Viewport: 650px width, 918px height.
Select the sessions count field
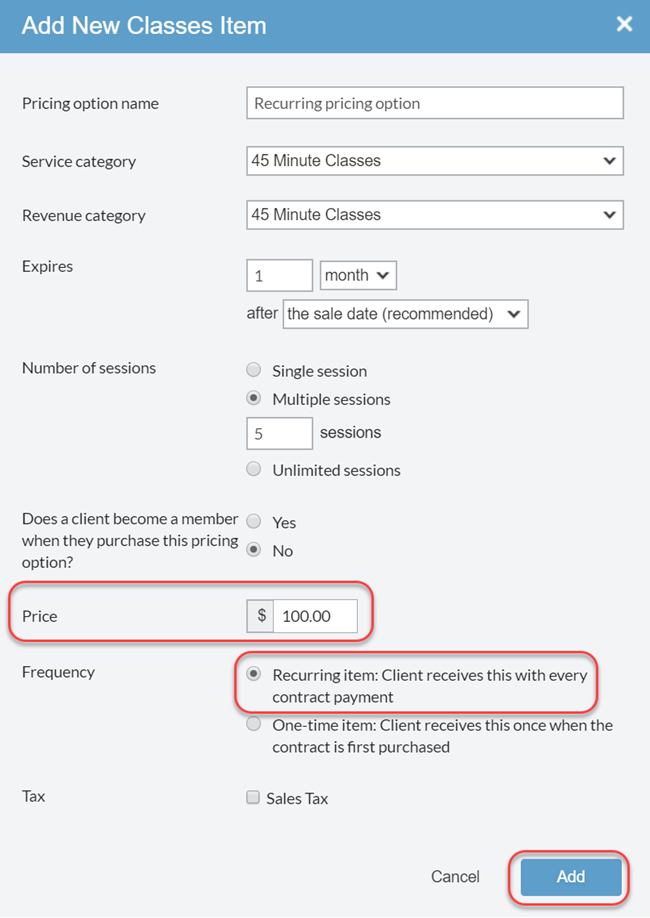(278, 433)
